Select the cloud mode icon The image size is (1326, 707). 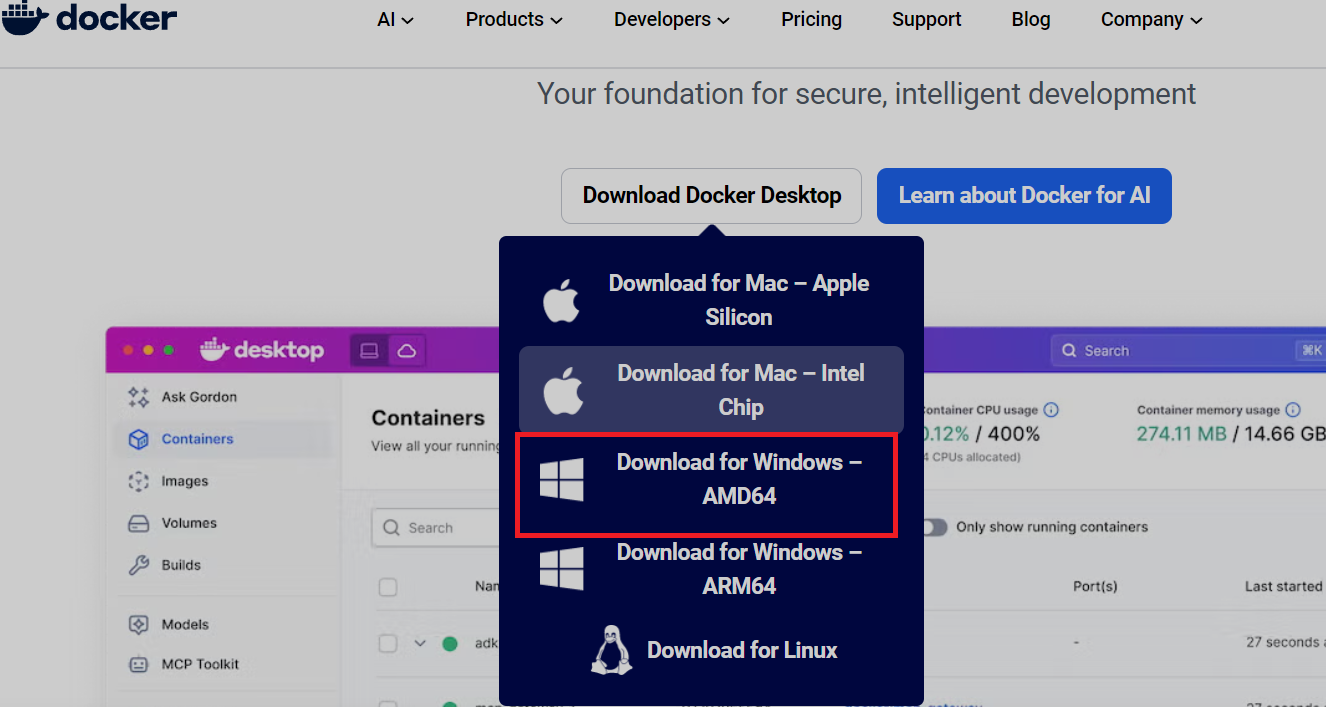[x=406, y=350]
